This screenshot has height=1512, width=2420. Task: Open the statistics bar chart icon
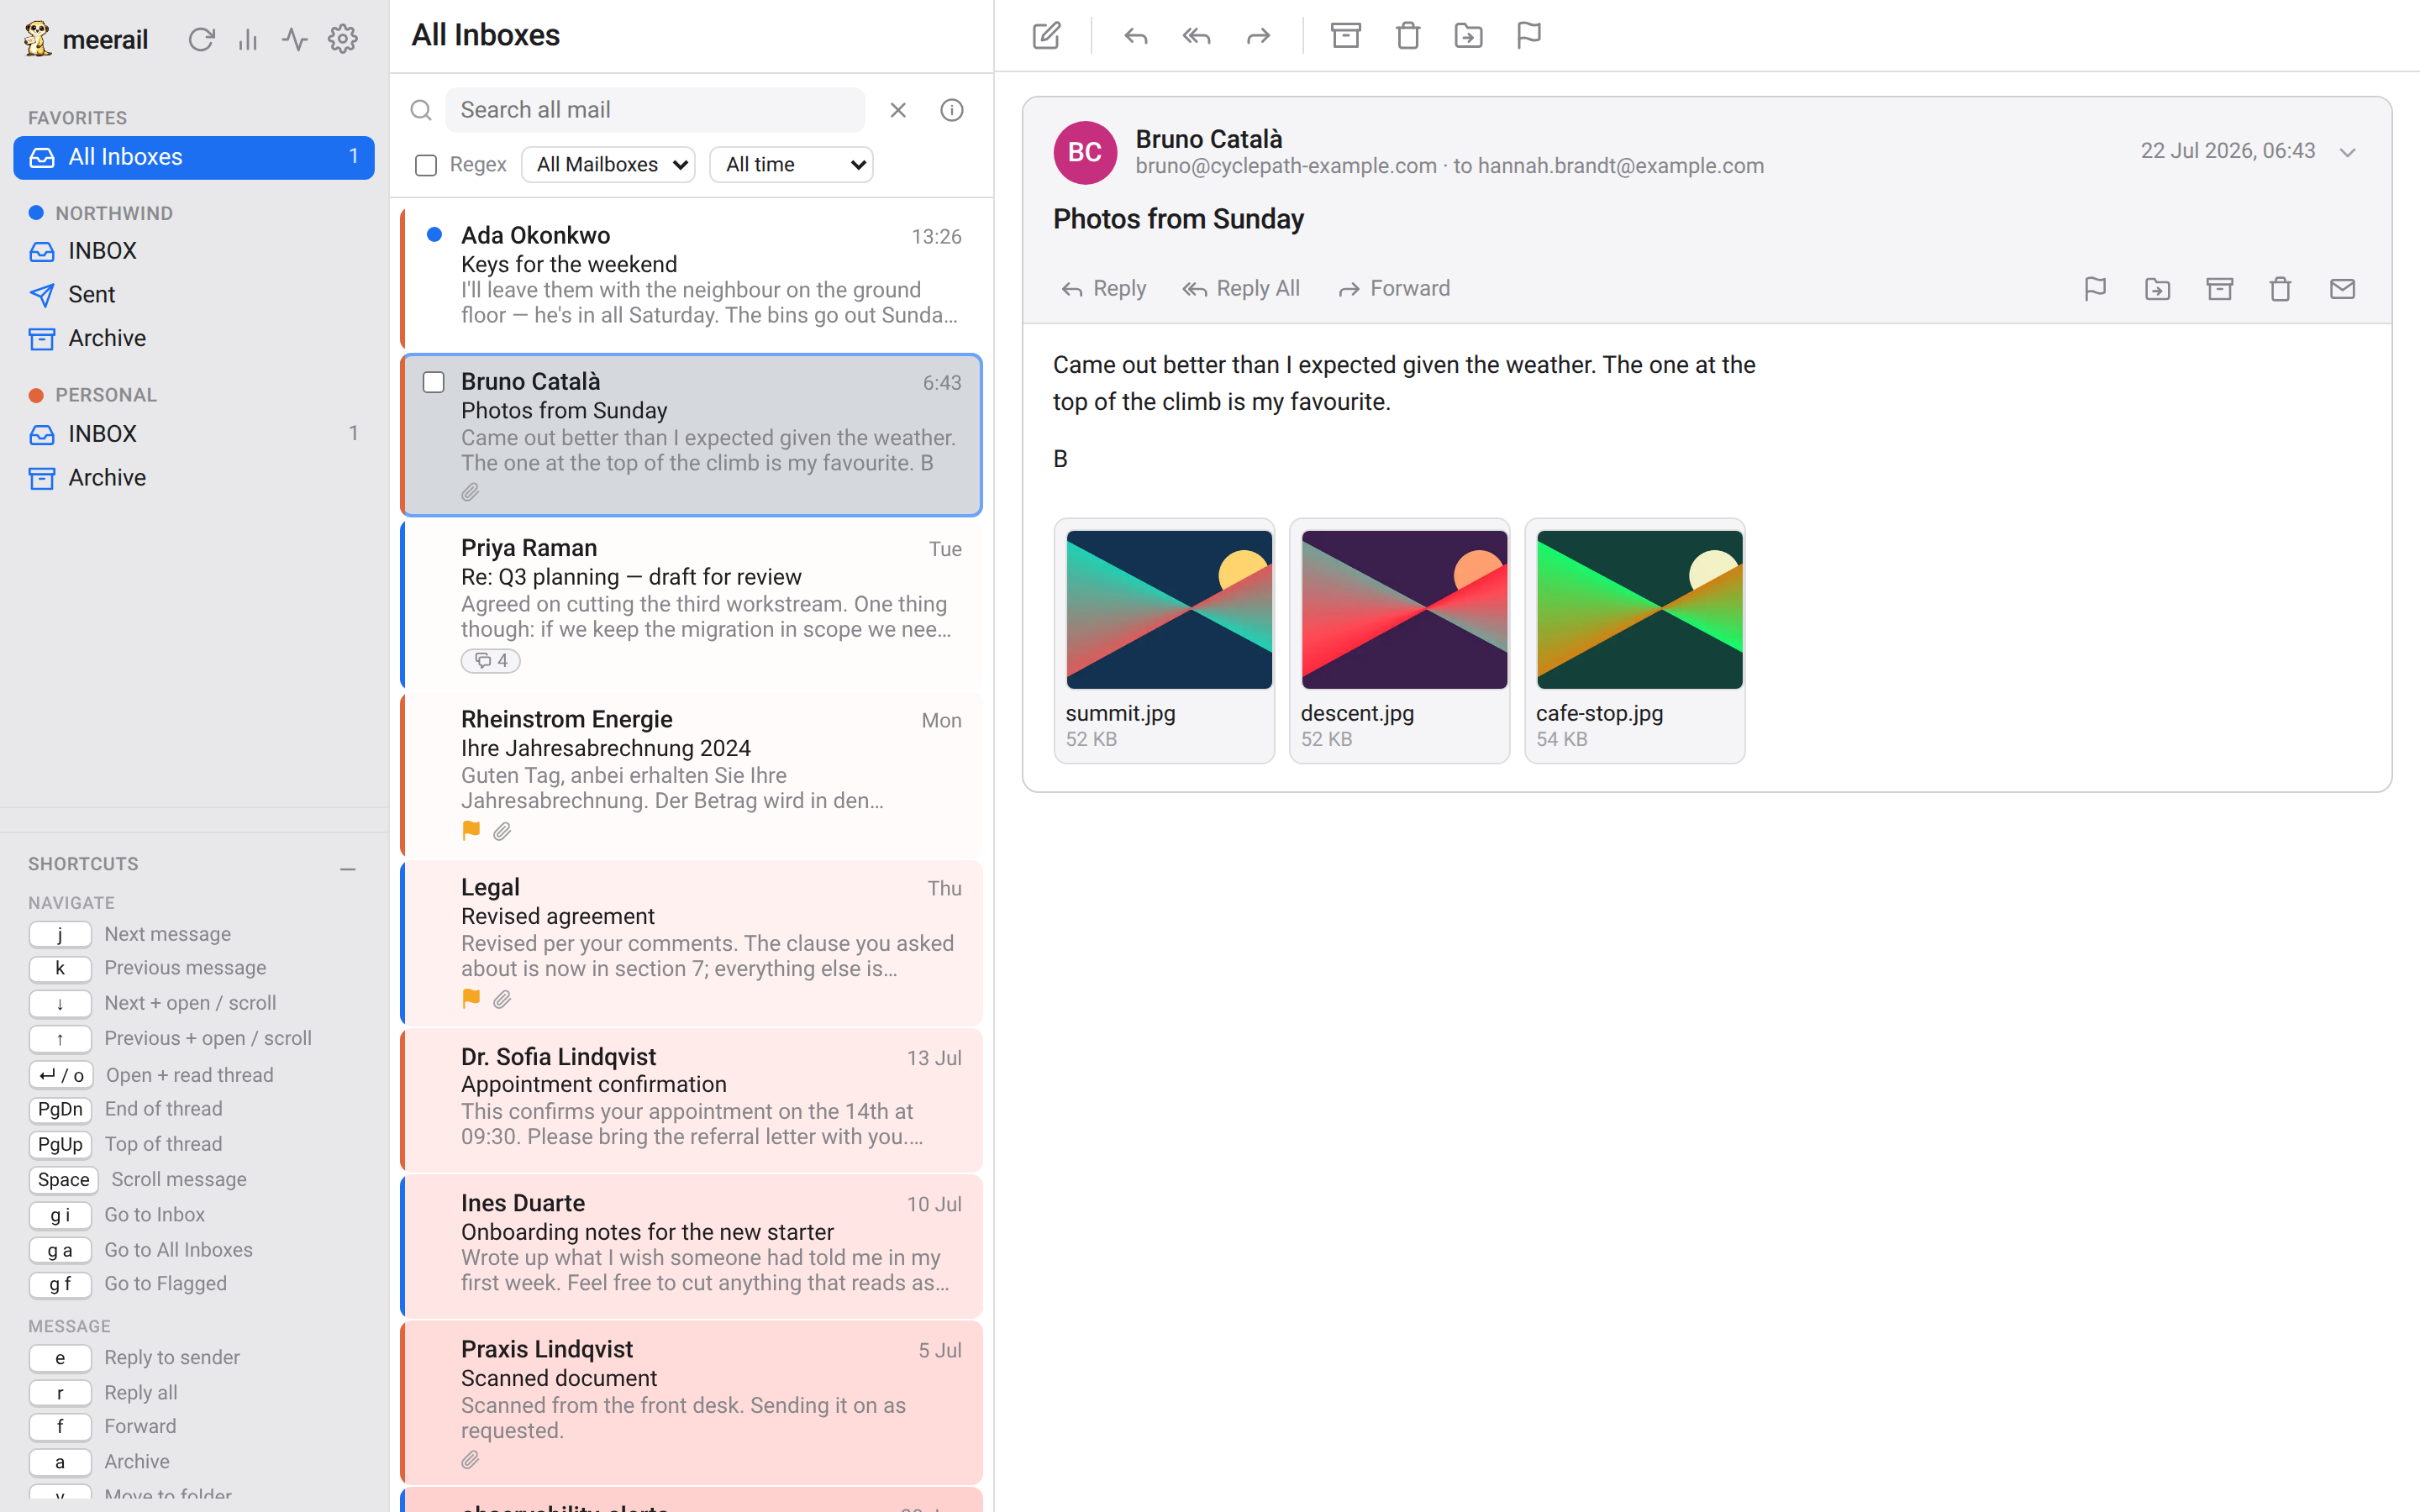coord(248,39)
